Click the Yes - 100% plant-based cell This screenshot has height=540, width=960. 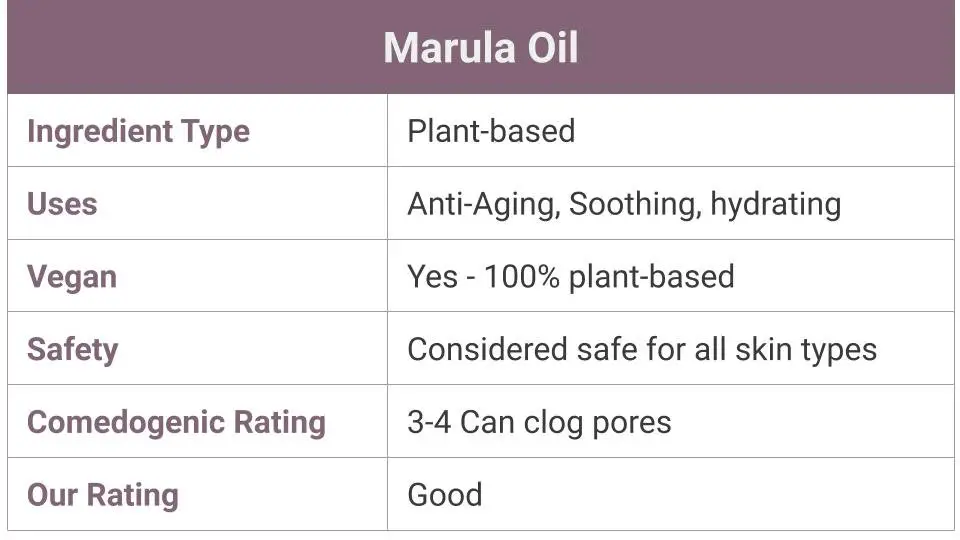point(671,276)
